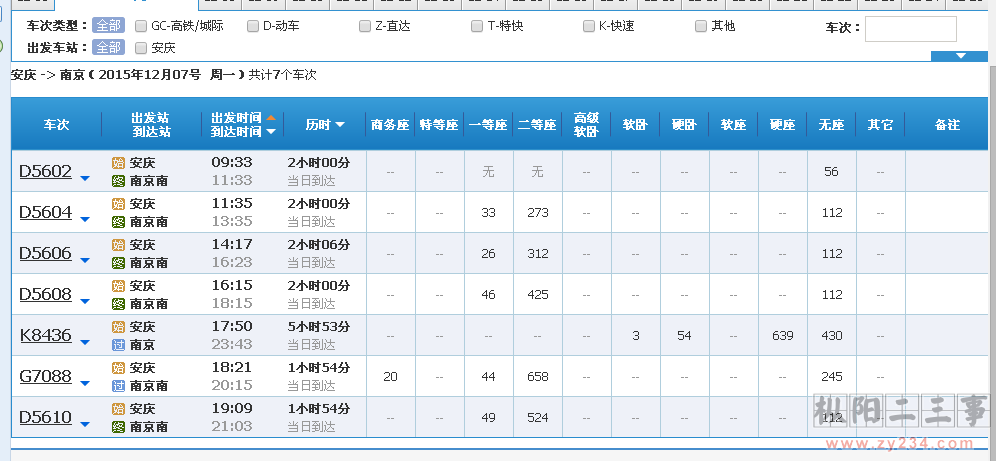Select 硬座 count 639 for K8436
The height and width of the screenshot is (461, 996).
click(x=783, y=335)
